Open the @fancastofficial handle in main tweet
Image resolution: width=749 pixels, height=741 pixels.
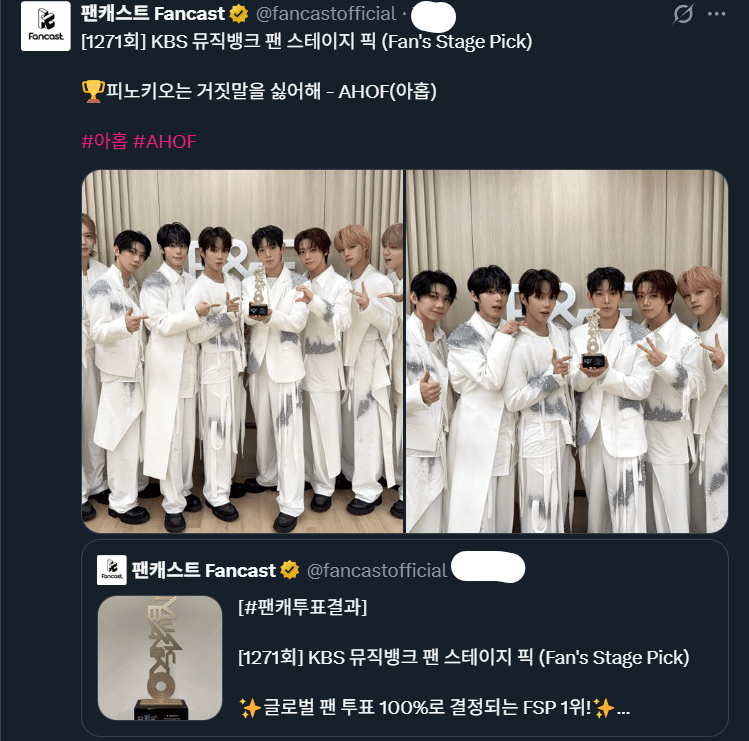tap(326, 14)
